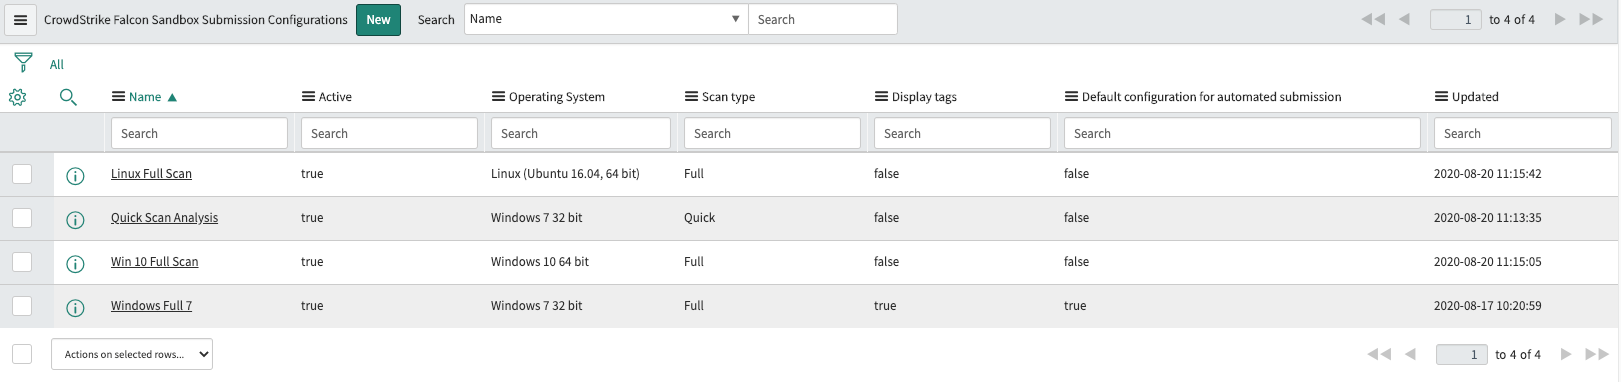Click the bottom page number field

(x=1462, y=354)
